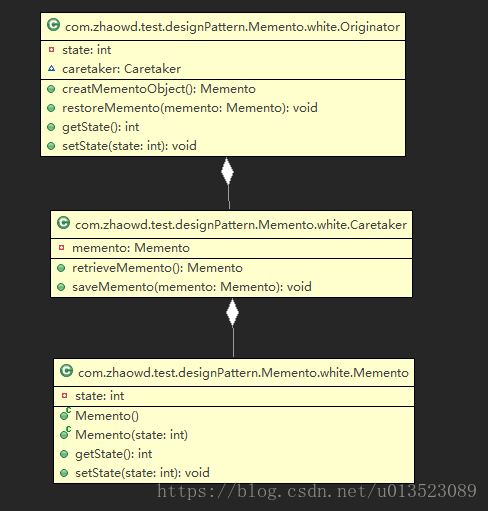The width and height of the screenshot is (488, 511).
Task: Click the green icon beside Originator's getState(): int
Action: coord(51,127)
